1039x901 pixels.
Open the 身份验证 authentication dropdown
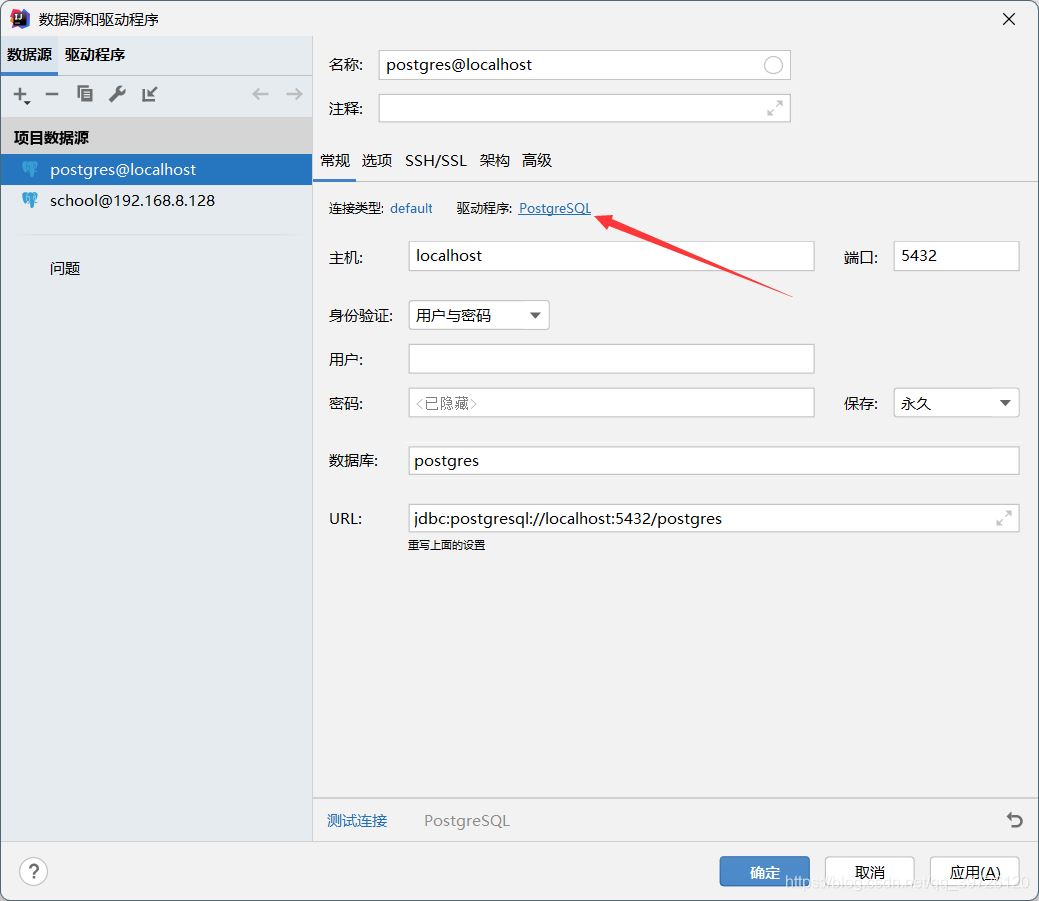point(478,314)
